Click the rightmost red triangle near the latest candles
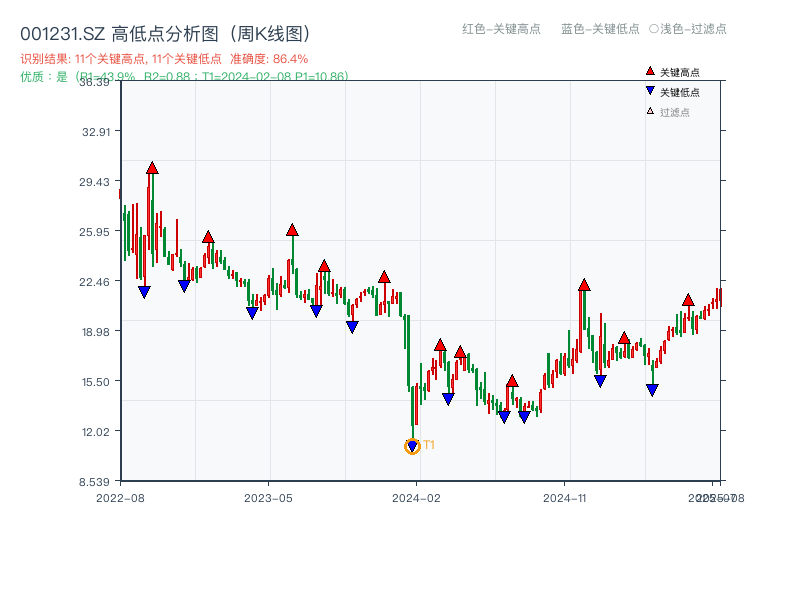Screen dimensions: 800x600 tap(689, 300)
